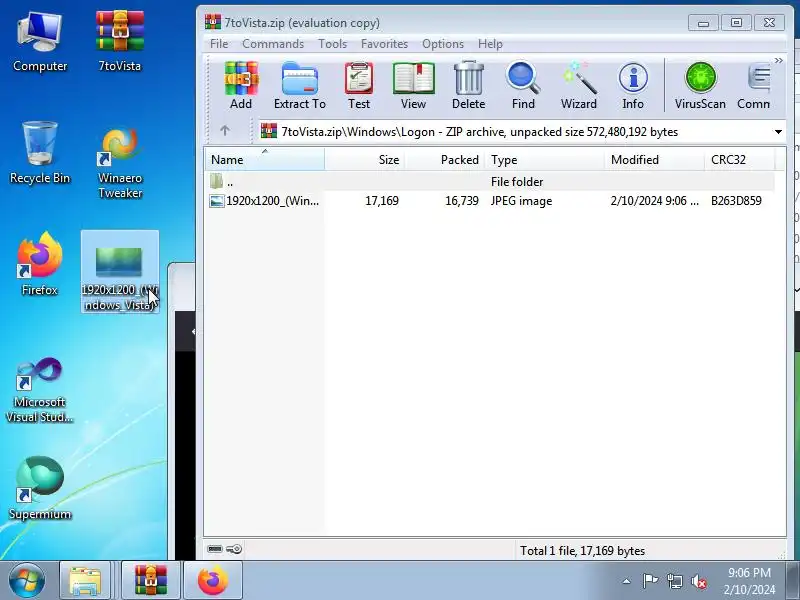Click the partially visible Comment toolbar icon
The image size is (800, 600).
(x=754, y=85)
